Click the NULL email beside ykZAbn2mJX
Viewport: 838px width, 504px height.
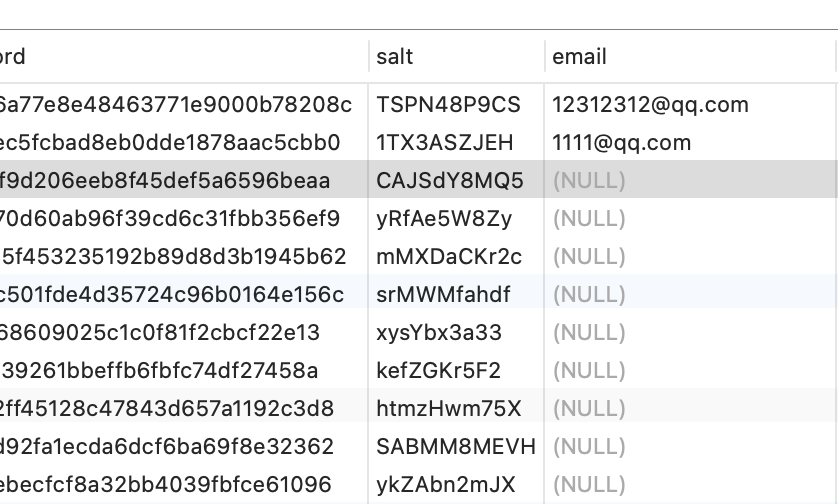click(589, 484)
